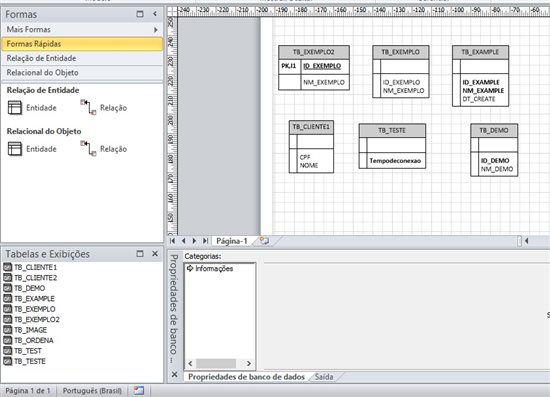This screenshot has width=550, height=397.
Task: Switch to the Propriedades de banco de dados tab
Action: (246, 377)
